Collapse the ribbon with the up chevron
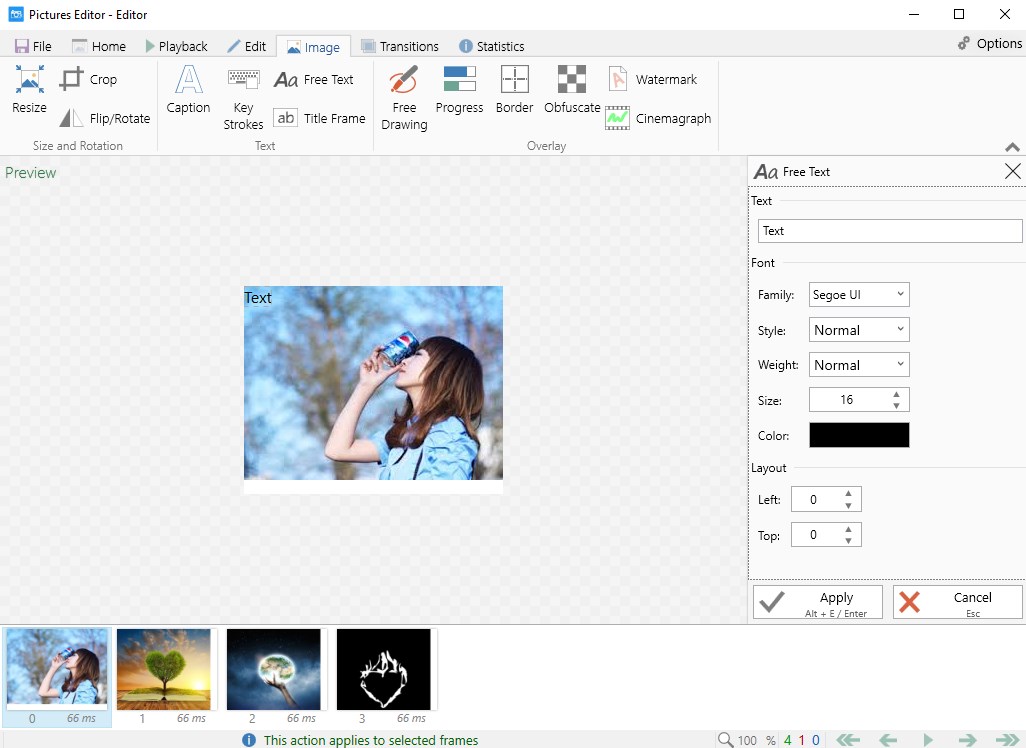Screen dimensions: 1026x748 1012,147
